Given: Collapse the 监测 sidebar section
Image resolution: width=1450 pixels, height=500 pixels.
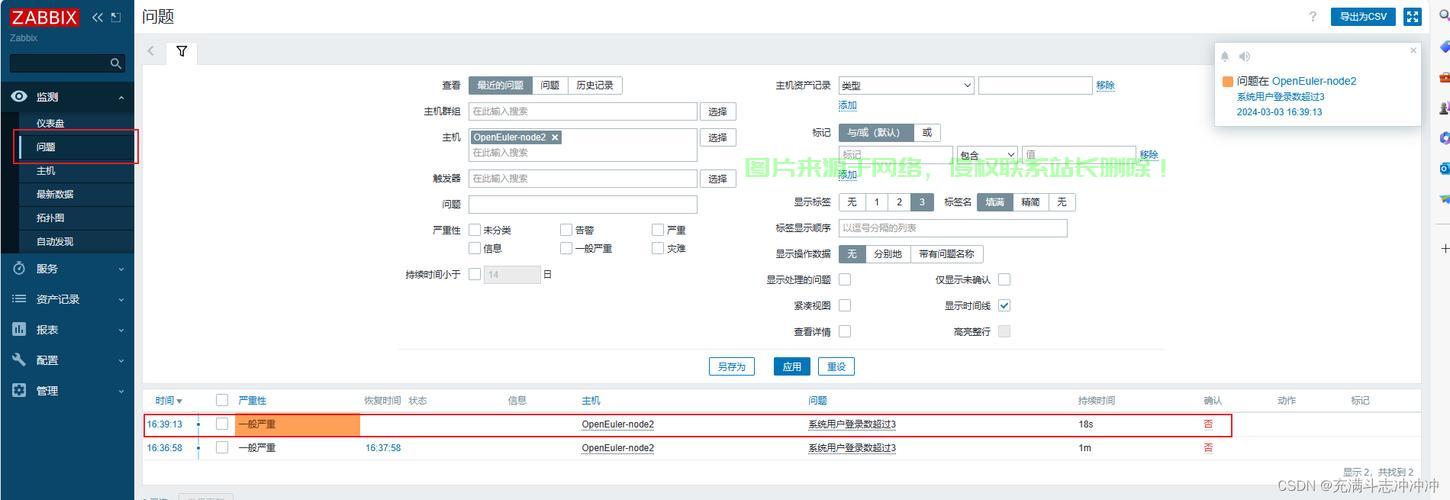Looking at the screenshot, I should (121, 98).
